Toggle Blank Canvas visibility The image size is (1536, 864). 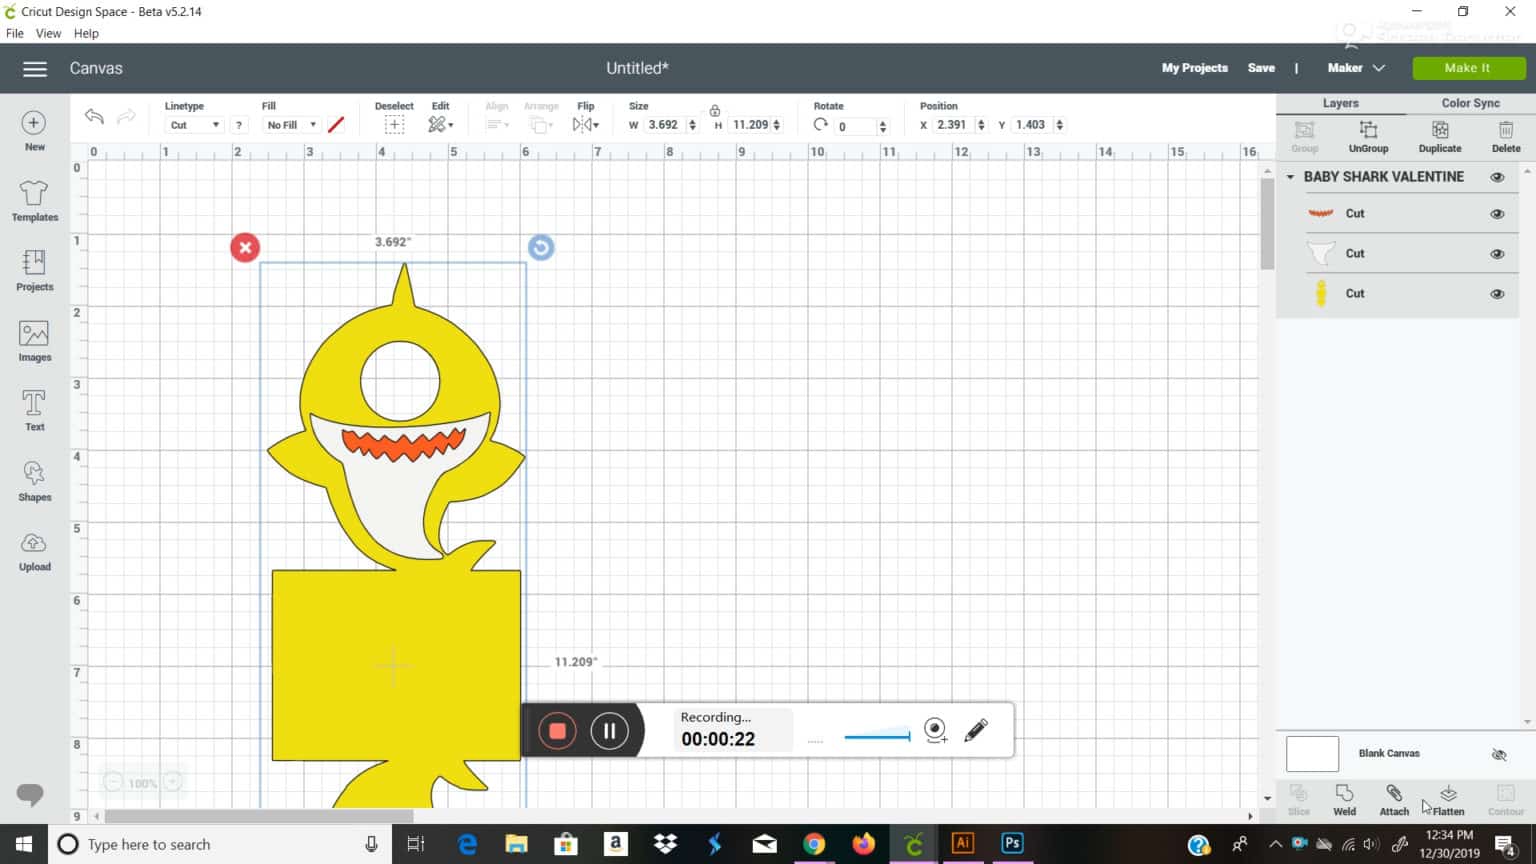coord(1498,755)
